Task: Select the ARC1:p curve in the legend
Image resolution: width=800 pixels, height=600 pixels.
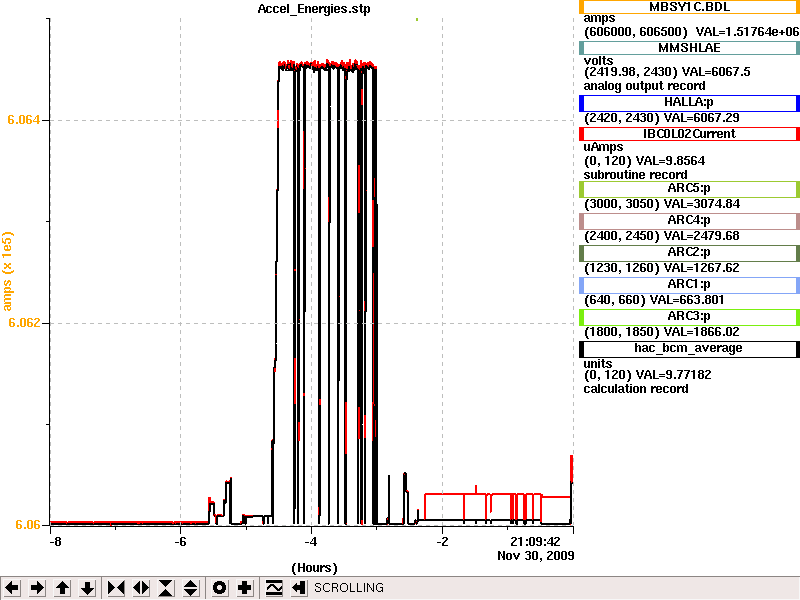Action: pyautogui.click(x=689, y=285)
